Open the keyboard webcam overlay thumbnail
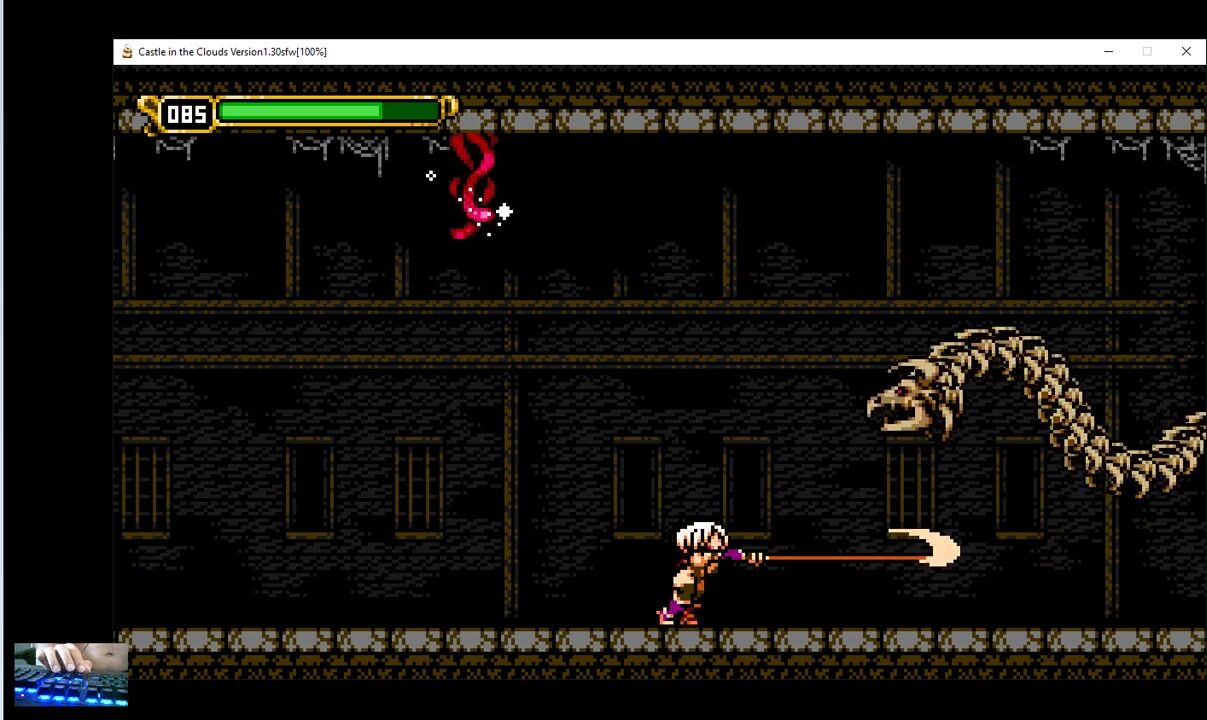 (71, 675)
